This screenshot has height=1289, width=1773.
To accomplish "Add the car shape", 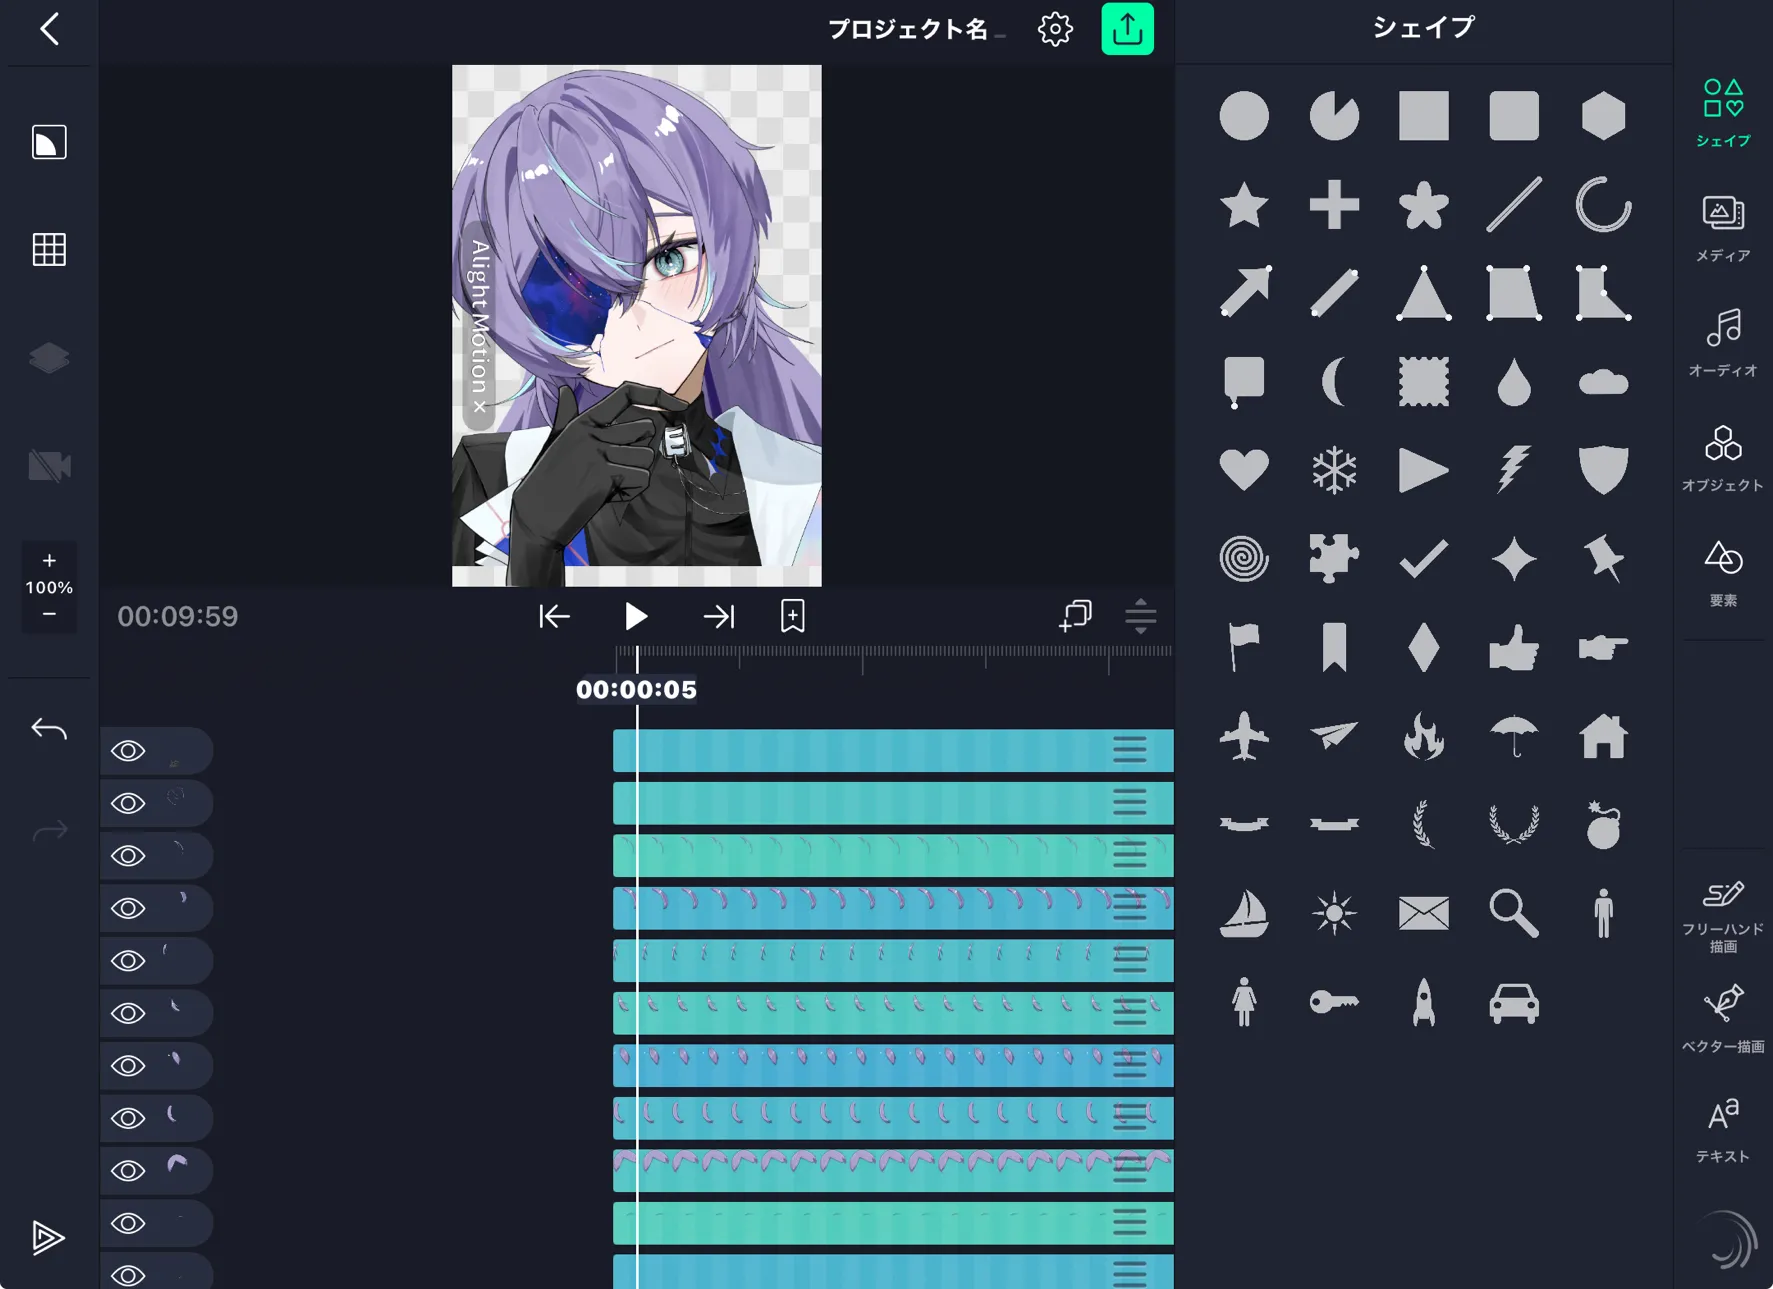I will point(1514,1003).
